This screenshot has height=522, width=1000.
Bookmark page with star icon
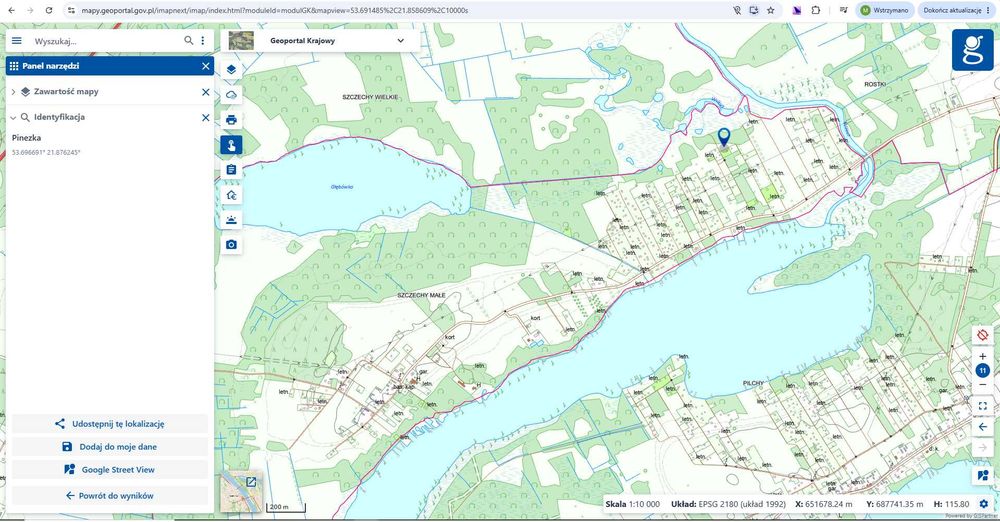770,10
